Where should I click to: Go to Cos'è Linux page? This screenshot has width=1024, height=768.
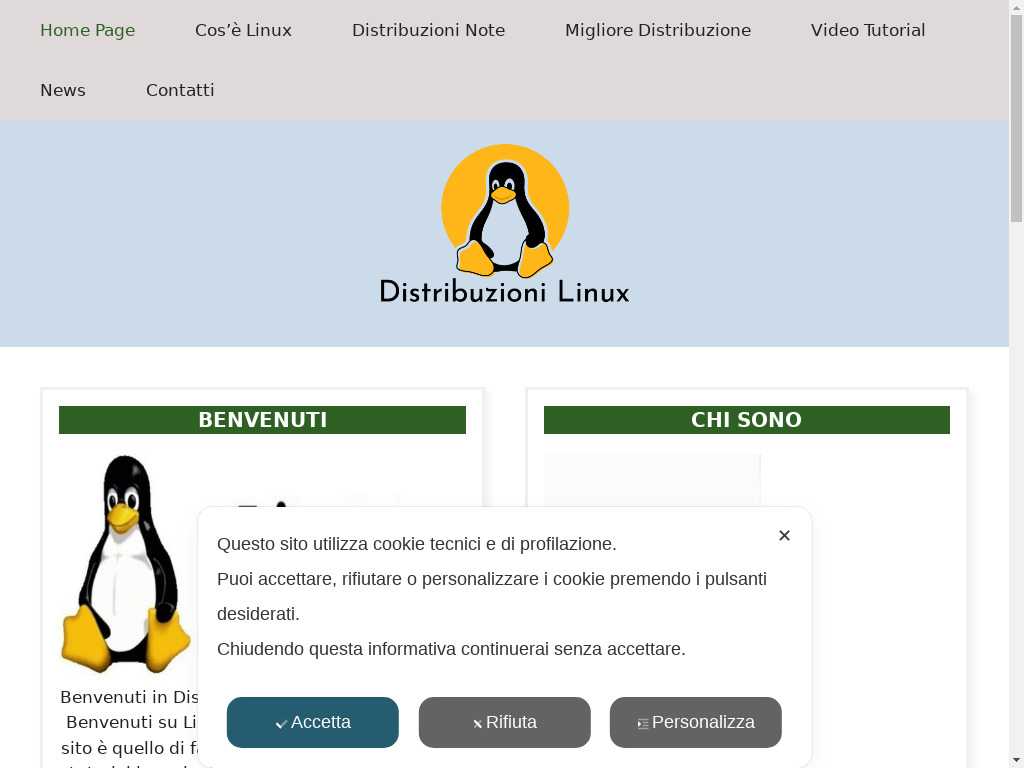click(243, 30)
